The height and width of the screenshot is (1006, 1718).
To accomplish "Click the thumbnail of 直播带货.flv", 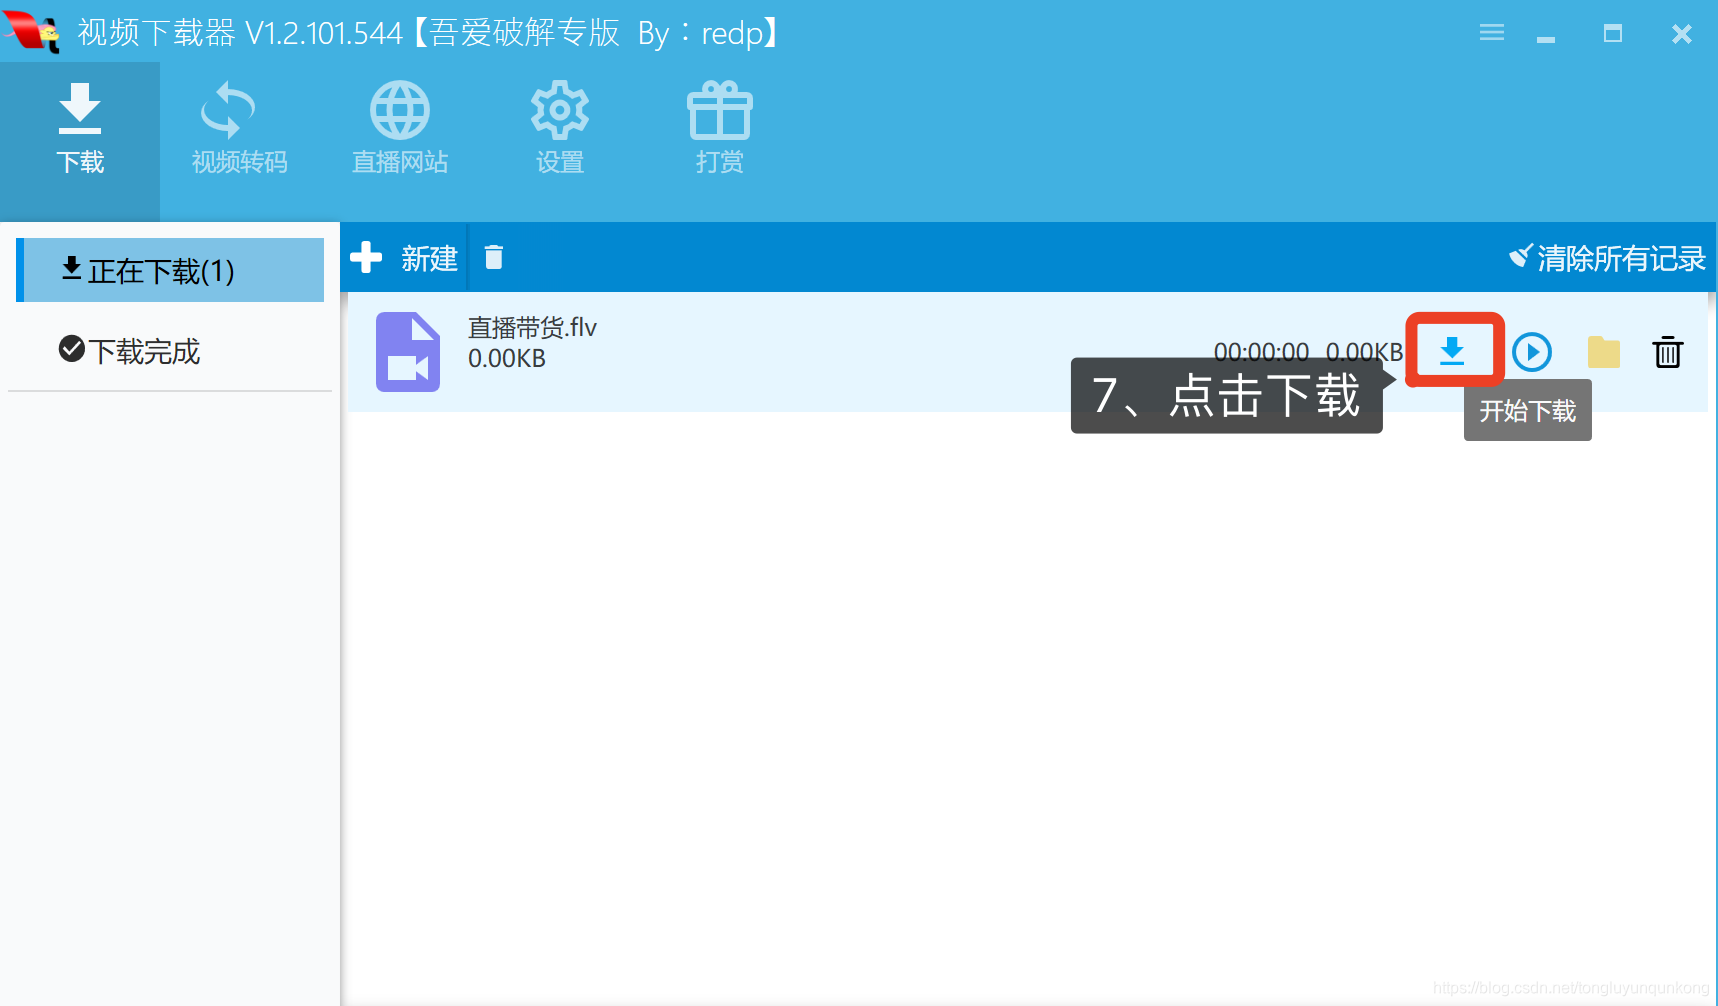I will [x=407, y=352].
